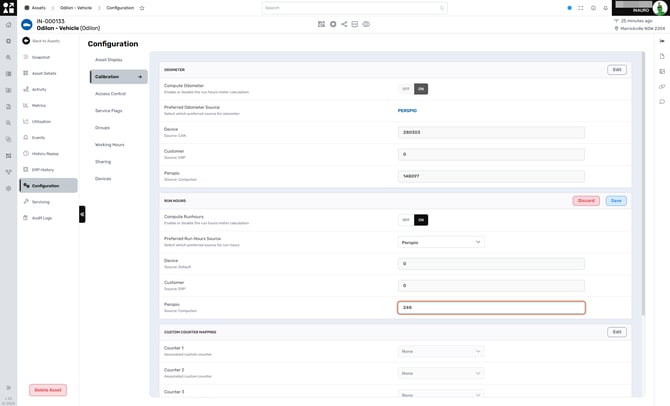Screen dimensions: 670x406
Task: Click the vertical scrollbar of the configuration panel
Action: tap(643, 184)
